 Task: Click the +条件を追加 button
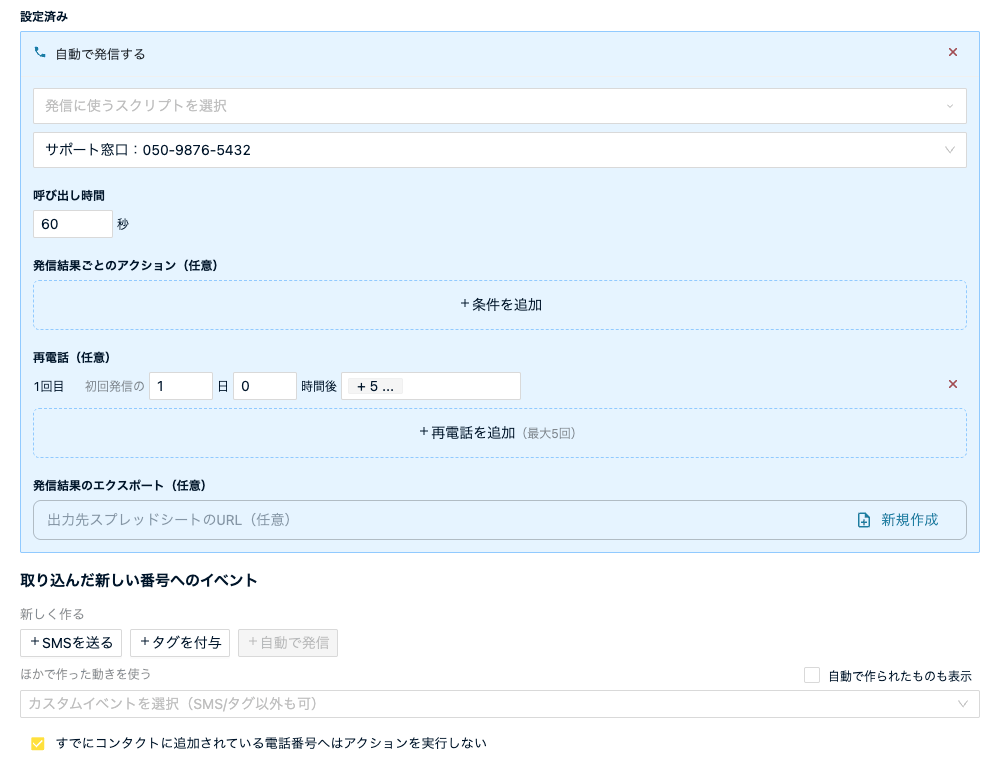[499, 305]
